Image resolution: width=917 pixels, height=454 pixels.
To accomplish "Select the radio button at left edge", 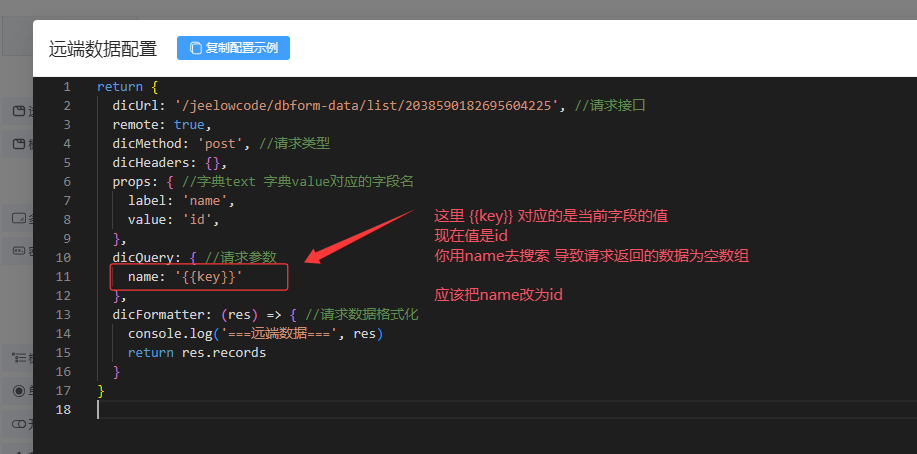I will (18, 390).
